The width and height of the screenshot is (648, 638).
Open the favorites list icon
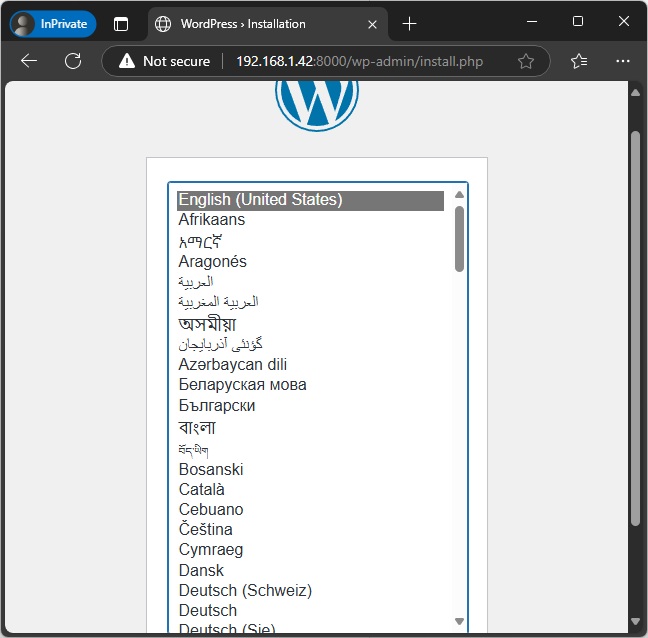579,61
